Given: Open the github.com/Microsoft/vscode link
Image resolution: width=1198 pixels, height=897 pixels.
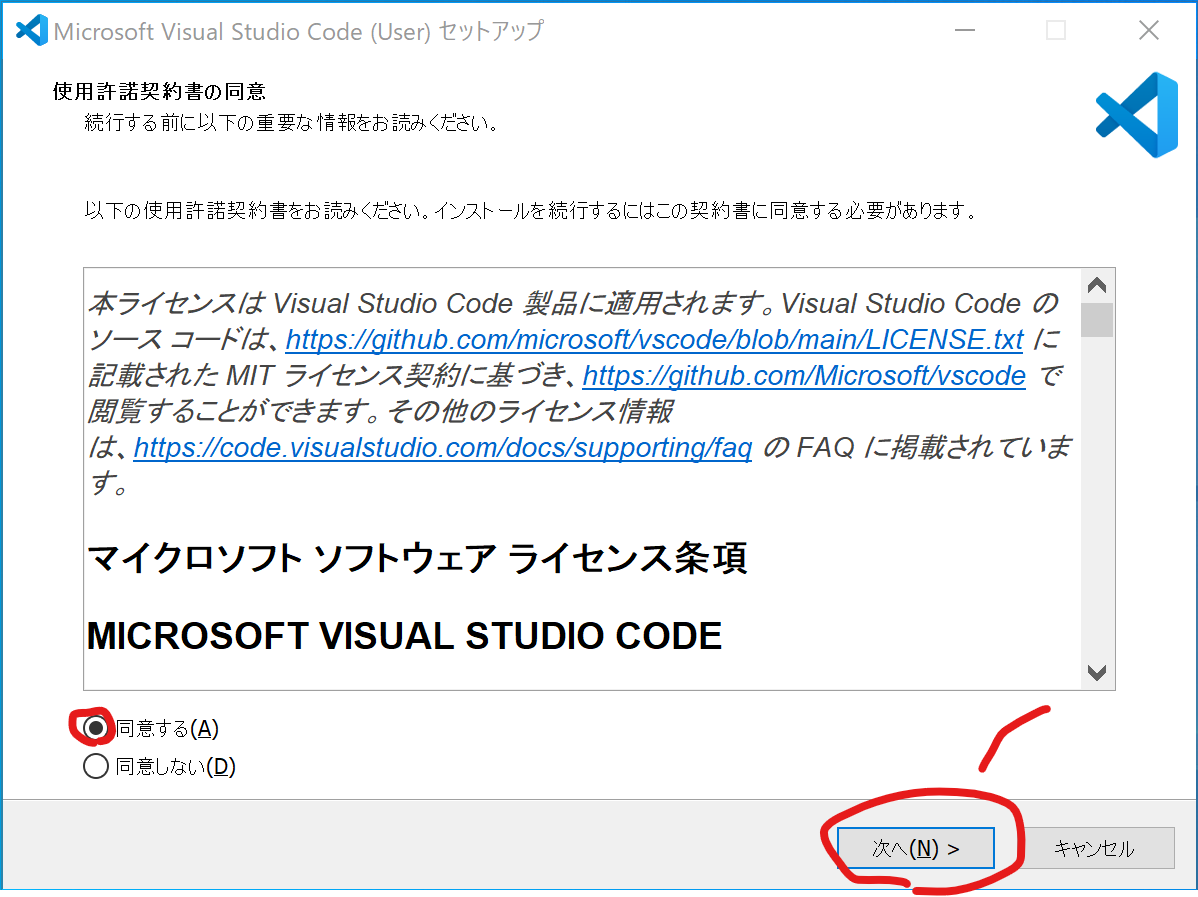Looking at the screenshot, I should [803, 376].
